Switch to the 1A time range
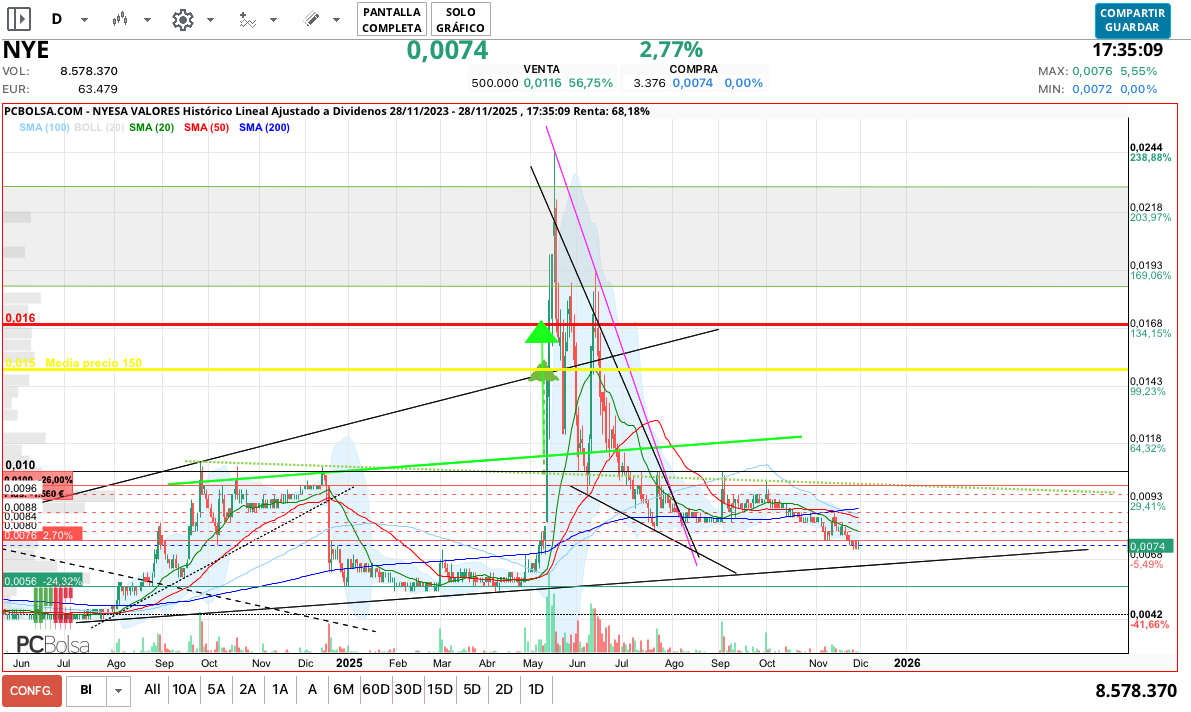The height and width of the screenshot is (712, 1191). click(x=280, y=690)
